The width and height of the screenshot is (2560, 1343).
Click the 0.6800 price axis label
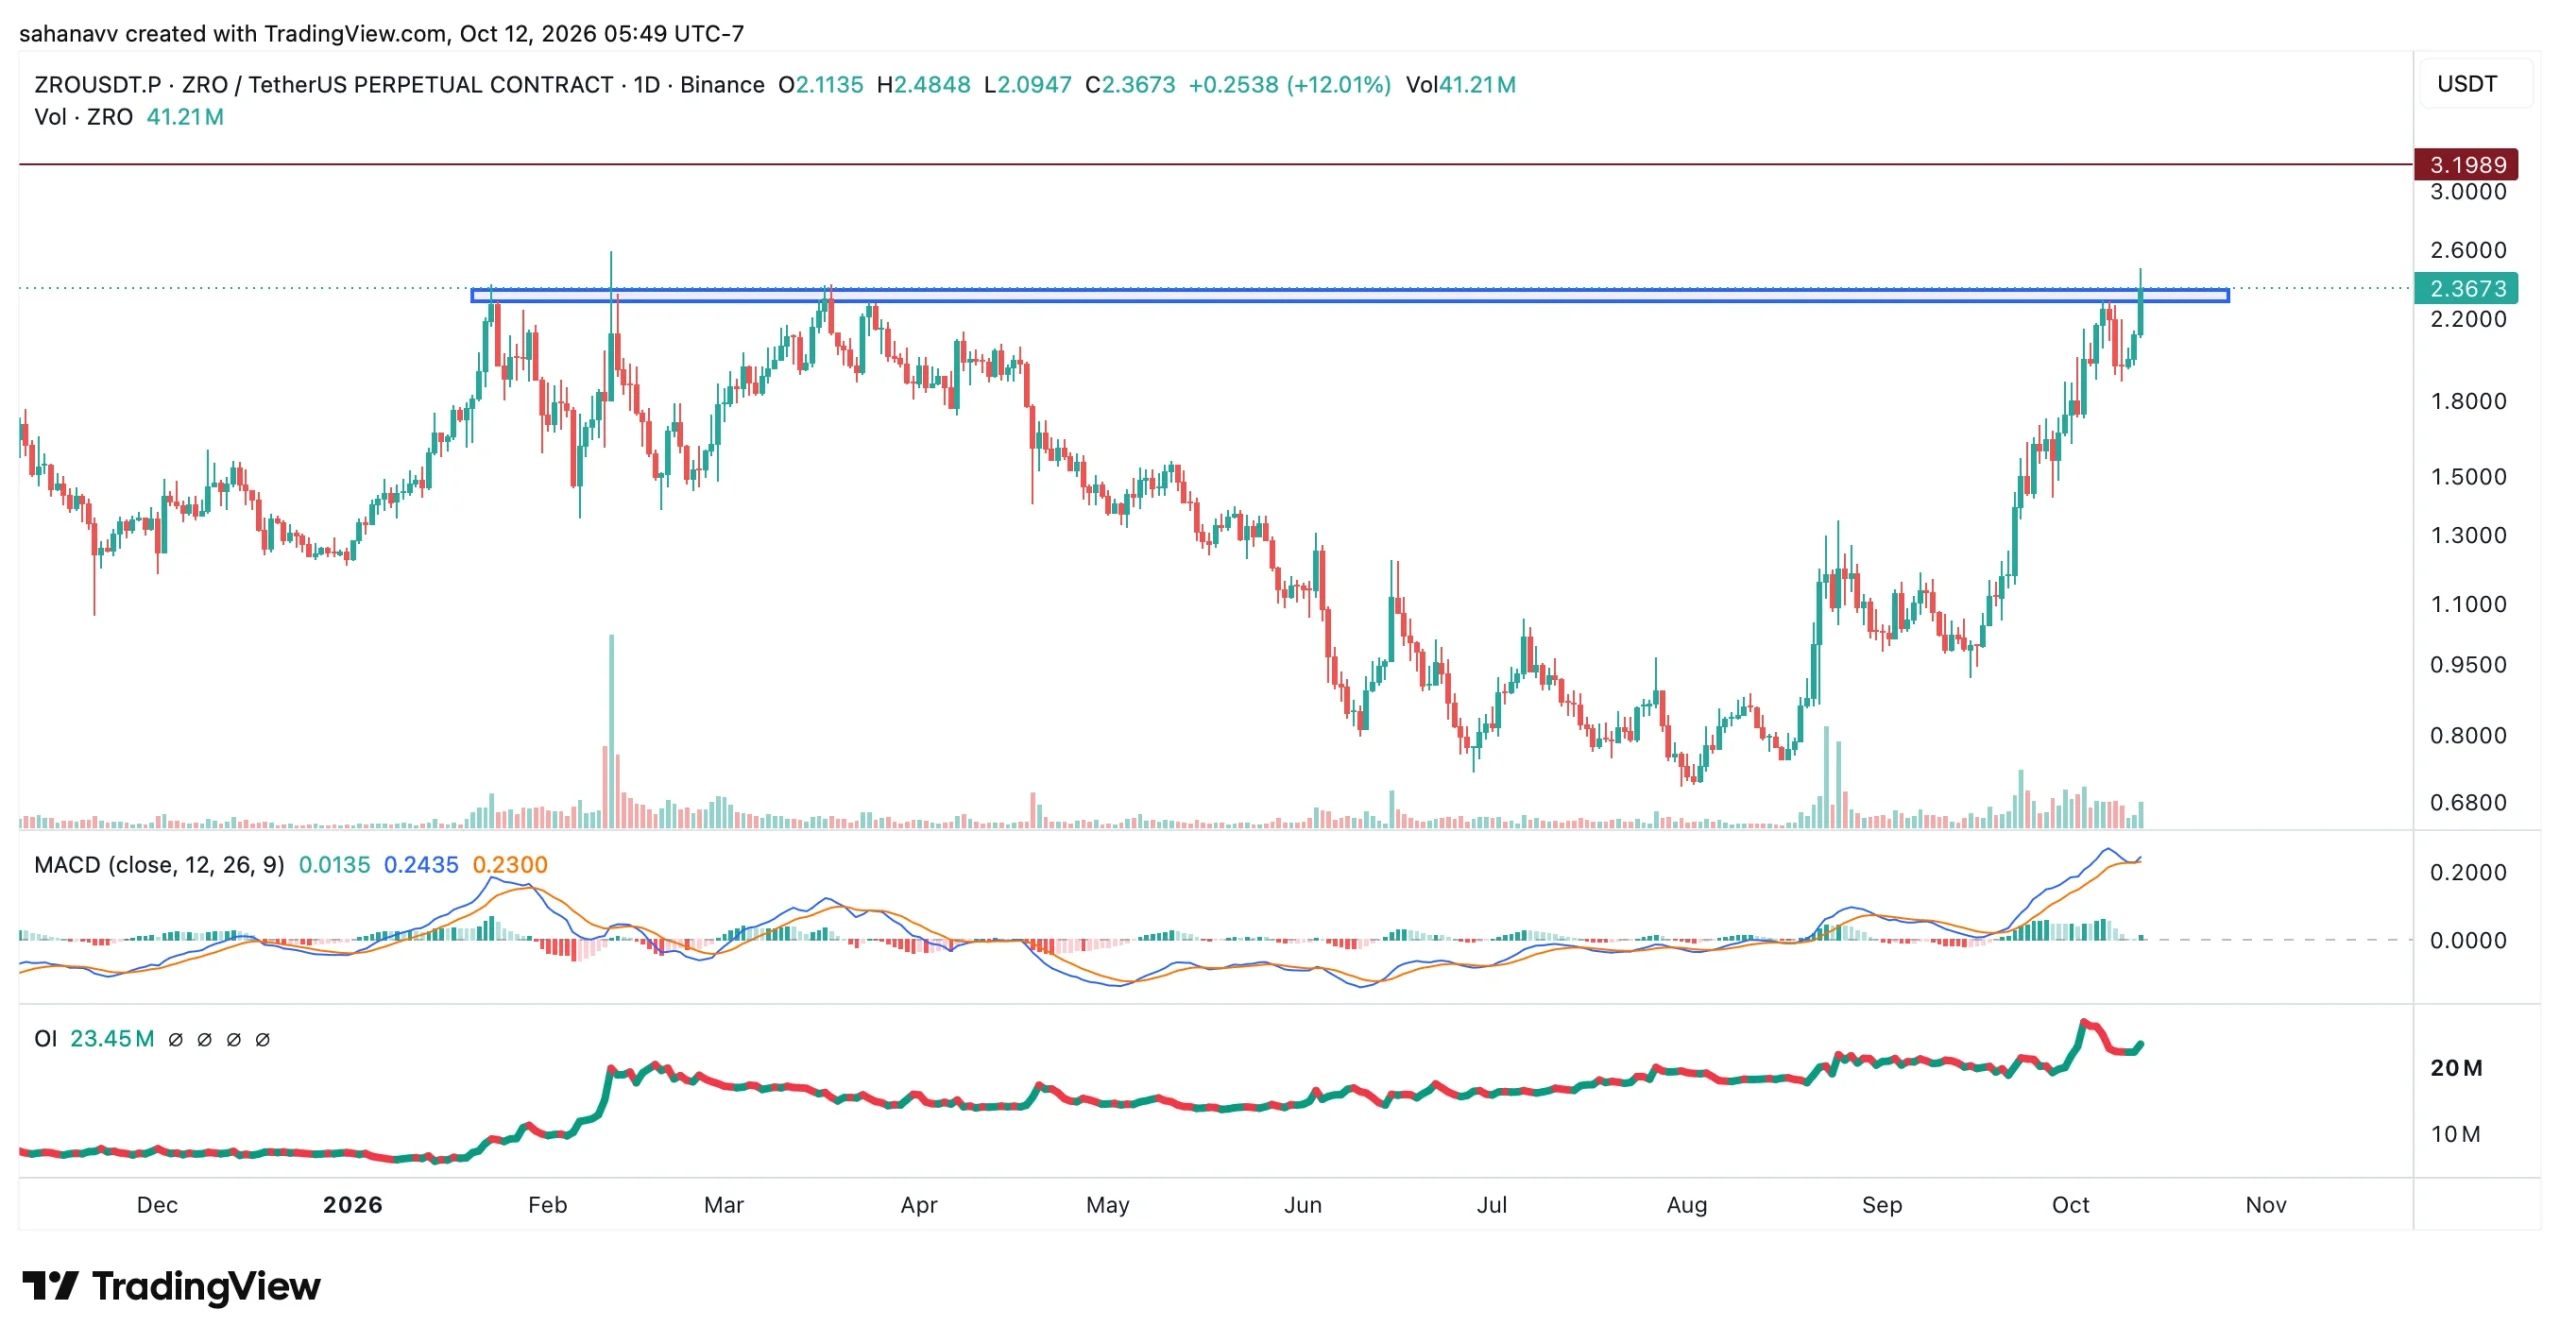point(2468,802)
